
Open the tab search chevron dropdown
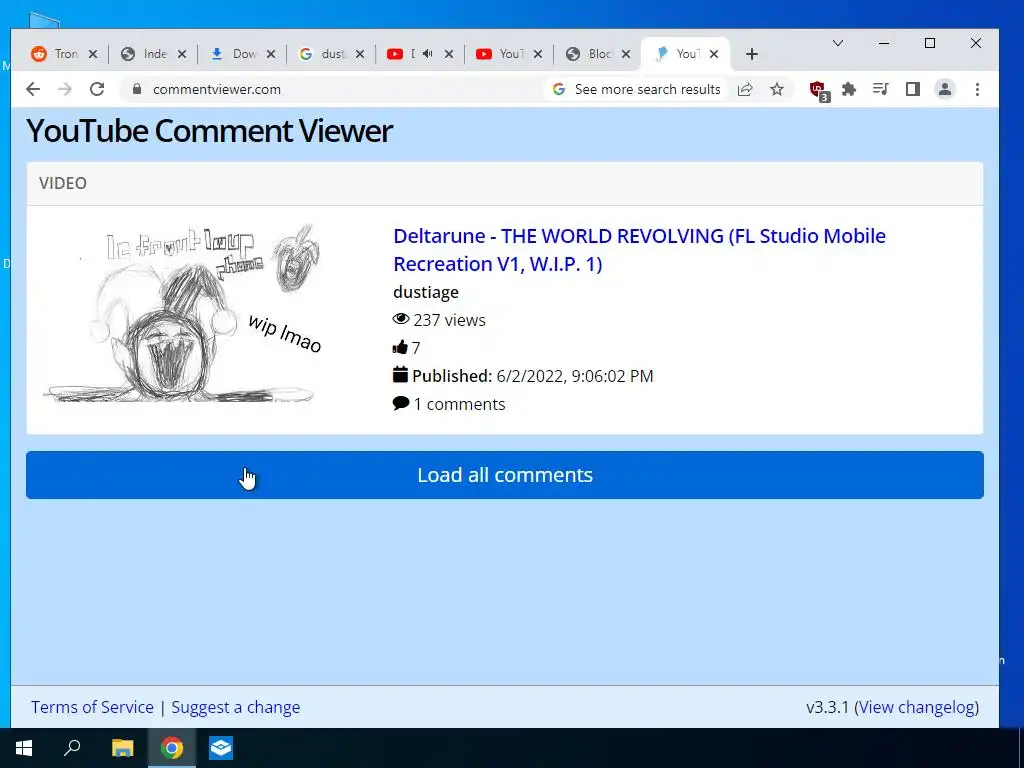point(838,43)
